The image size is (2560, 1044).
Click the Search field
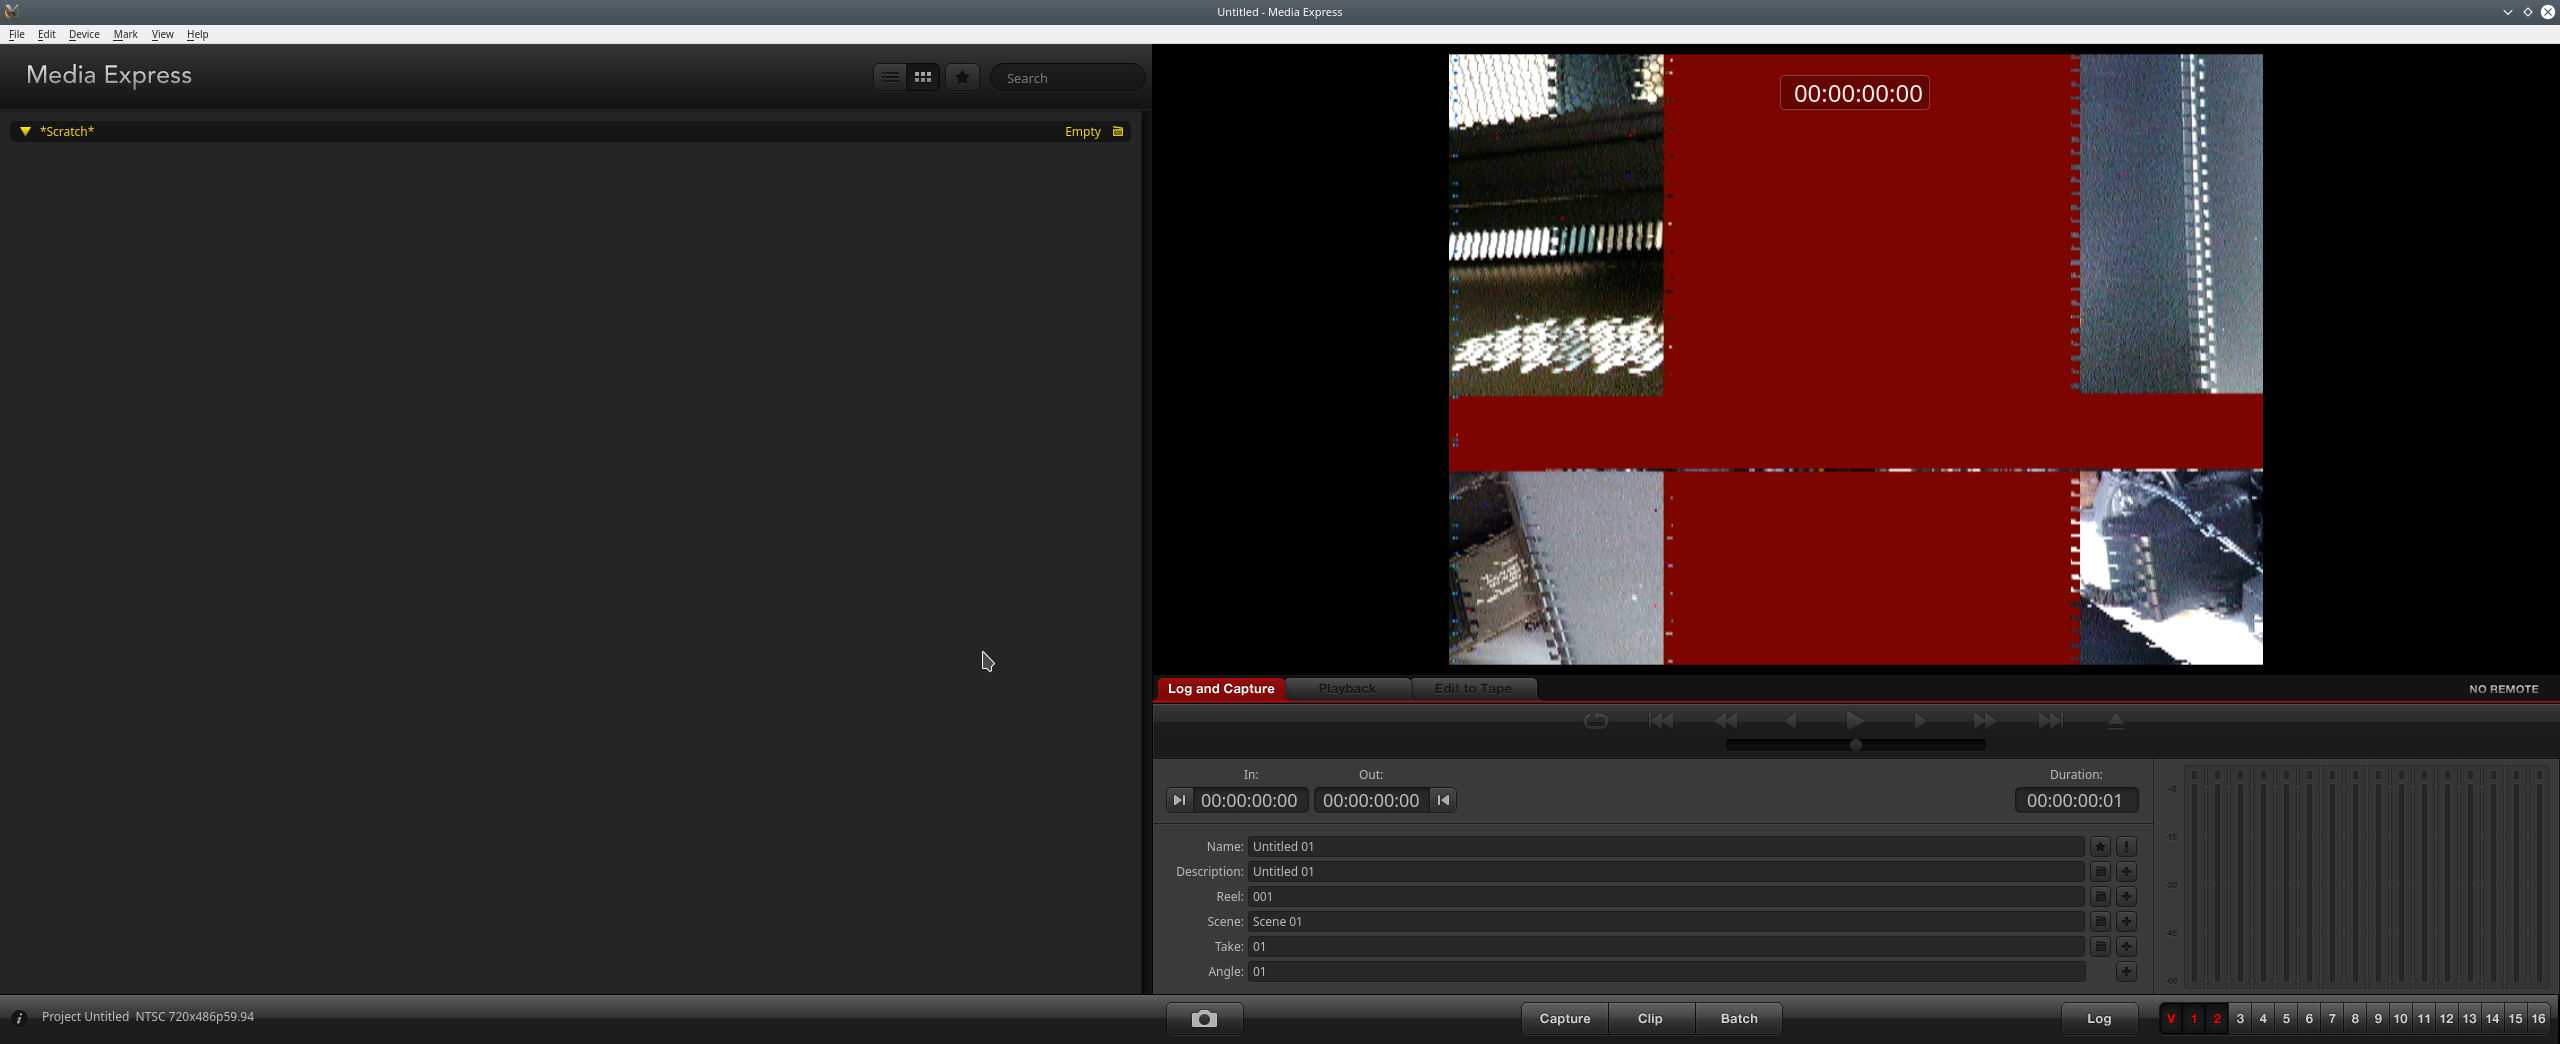(x=1068, y=78)
